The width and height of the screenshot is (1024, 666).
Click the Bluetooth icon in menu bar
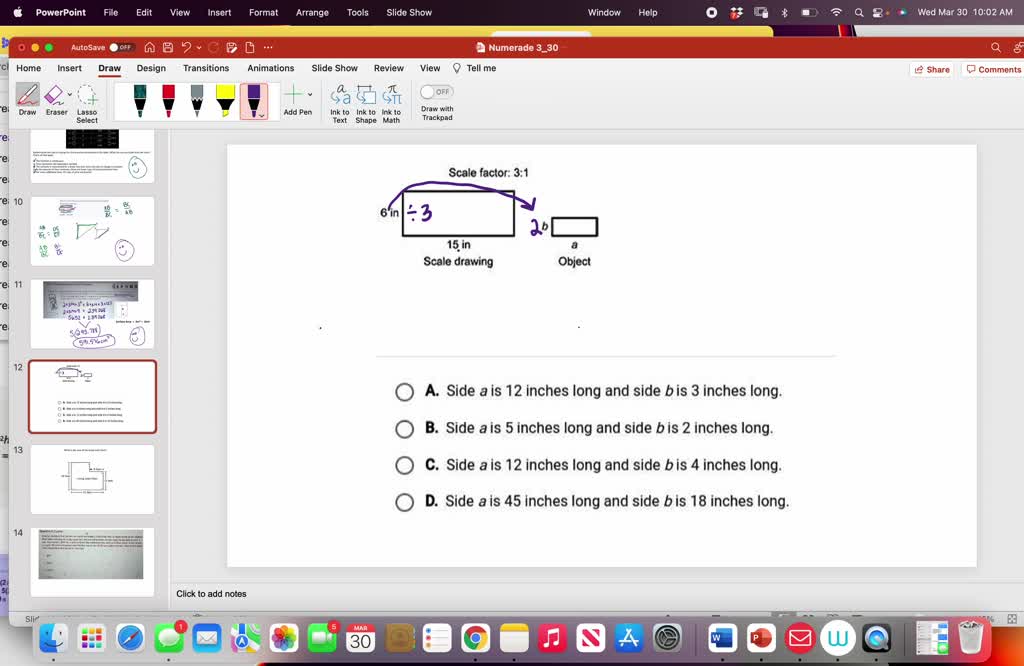click(784, 12)
